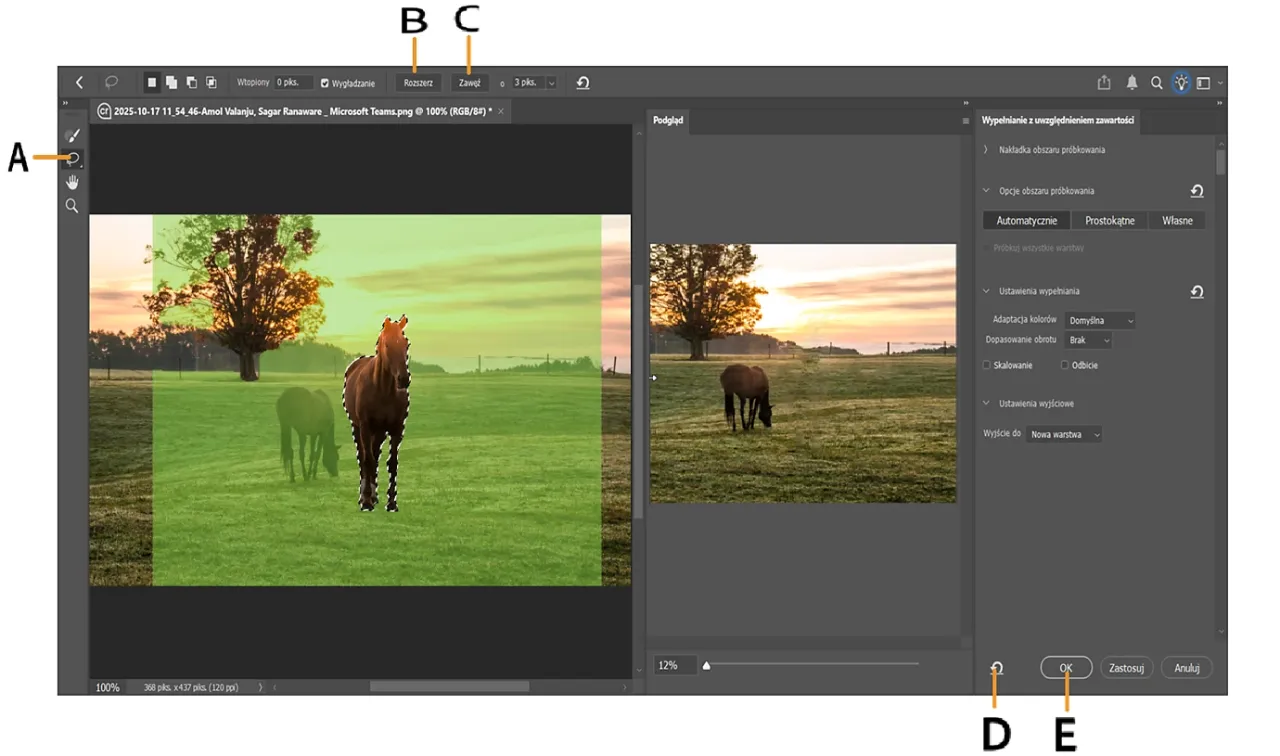Select the Lasso tool in the left toolbar

[73, 158]
